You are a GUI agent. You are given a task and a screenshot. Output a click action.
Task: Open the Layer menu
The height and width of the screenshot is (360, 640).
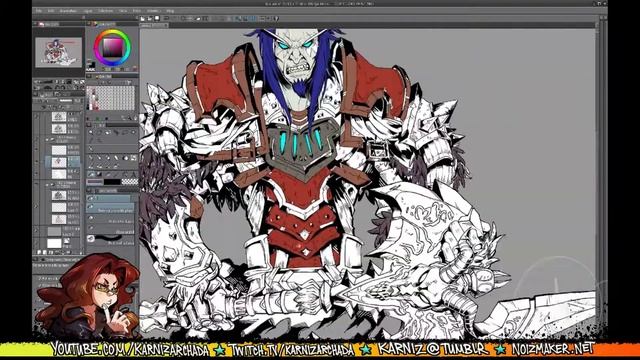click(x=87, y=11)
